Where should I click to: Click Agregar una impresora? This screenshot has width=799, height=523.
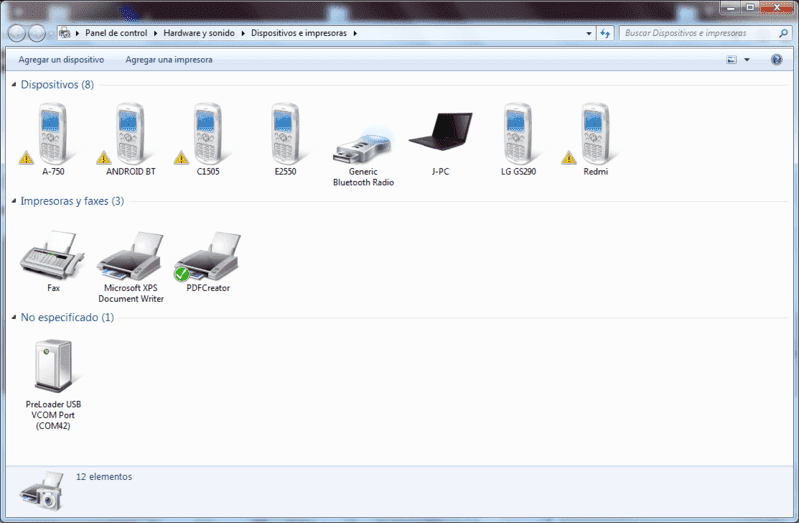click(169, 60)
